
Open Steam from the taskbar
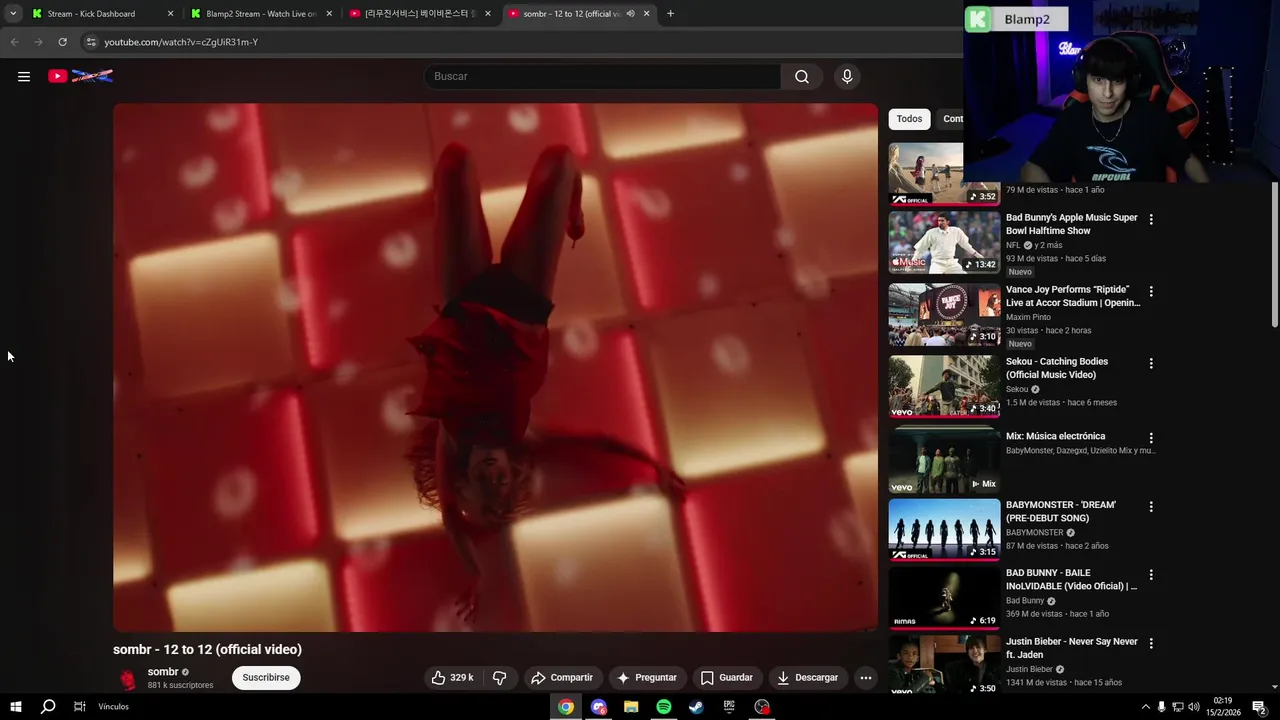click(696, 706)
